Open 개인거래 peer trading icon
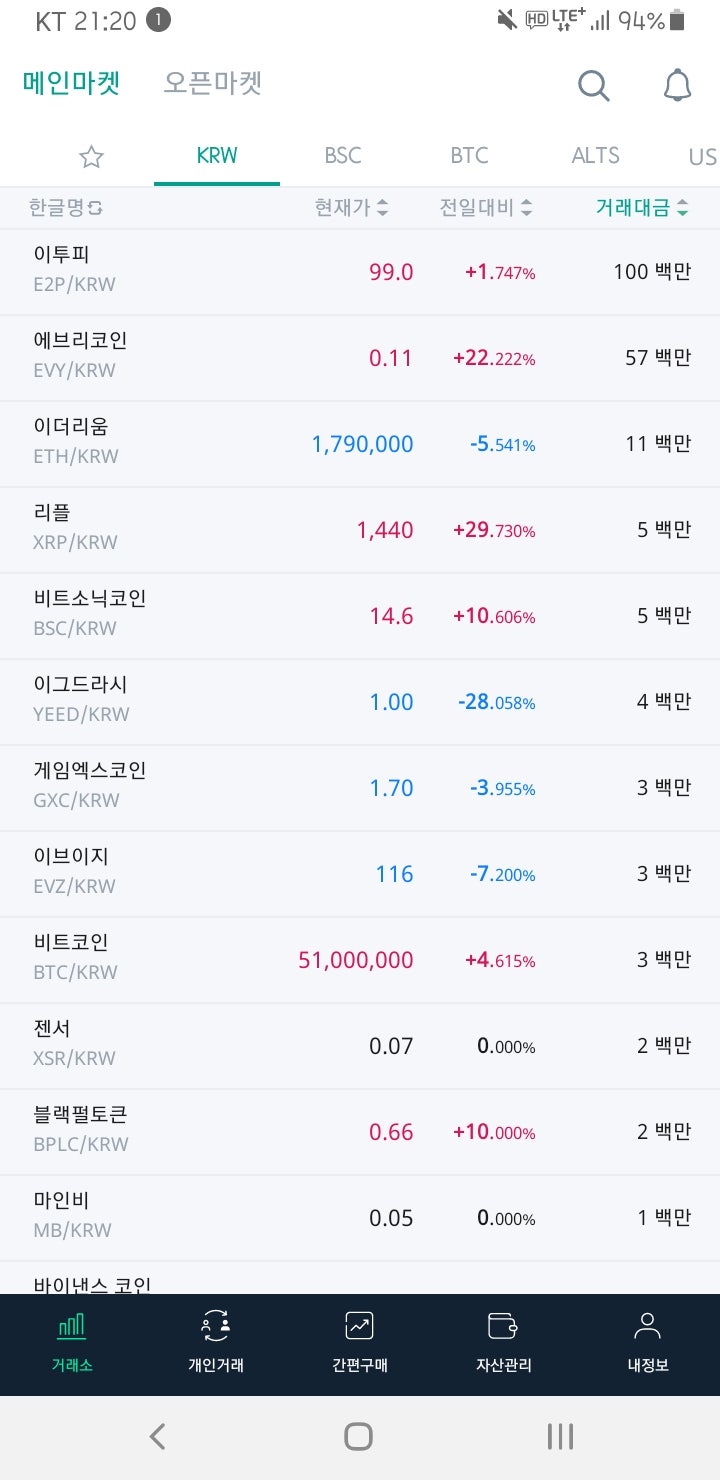 [216, 1326]
